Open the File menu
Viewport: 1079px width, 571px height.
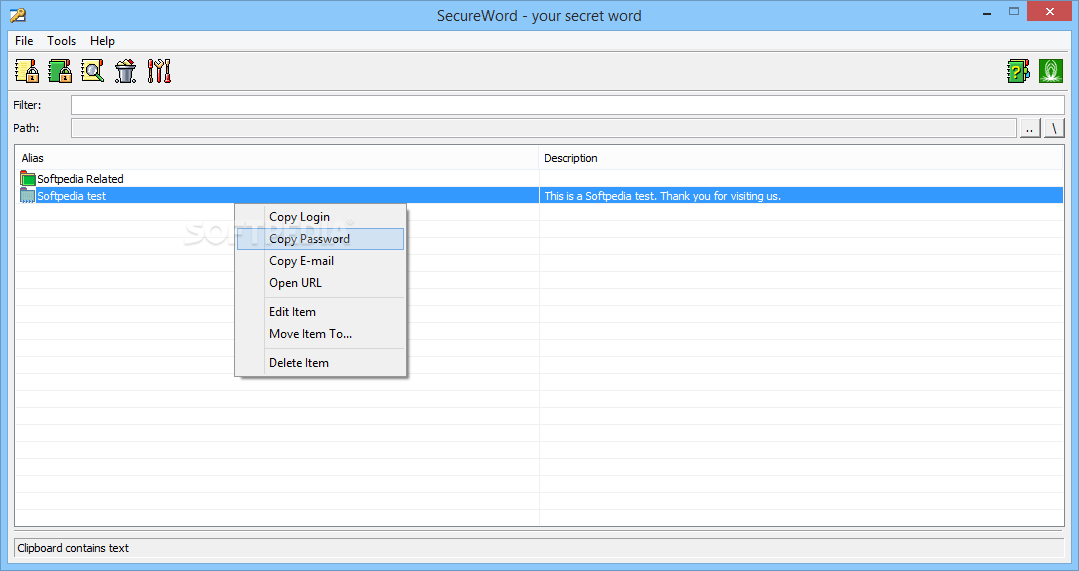pos(24,41)
